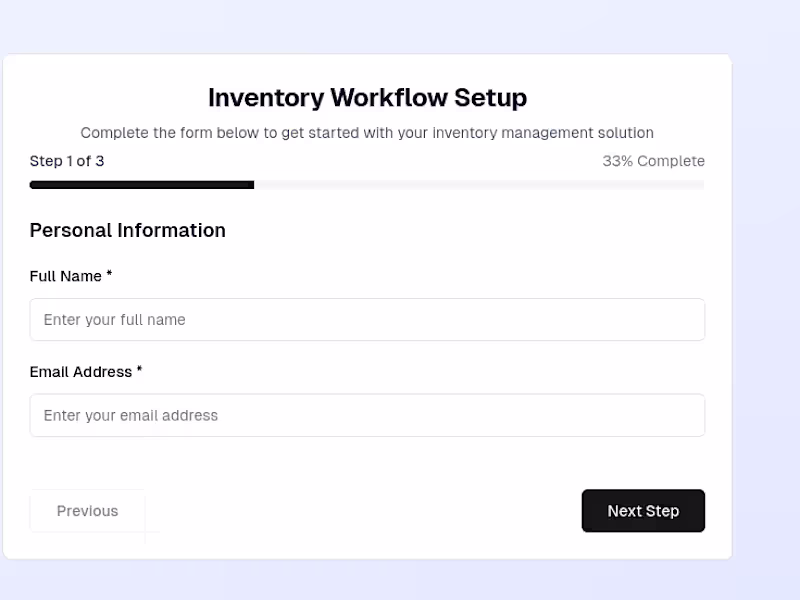The width and height of the screenshot is (800, 600).
Task: Click the '33% Complete' percentage text
Action: point(653,161)
